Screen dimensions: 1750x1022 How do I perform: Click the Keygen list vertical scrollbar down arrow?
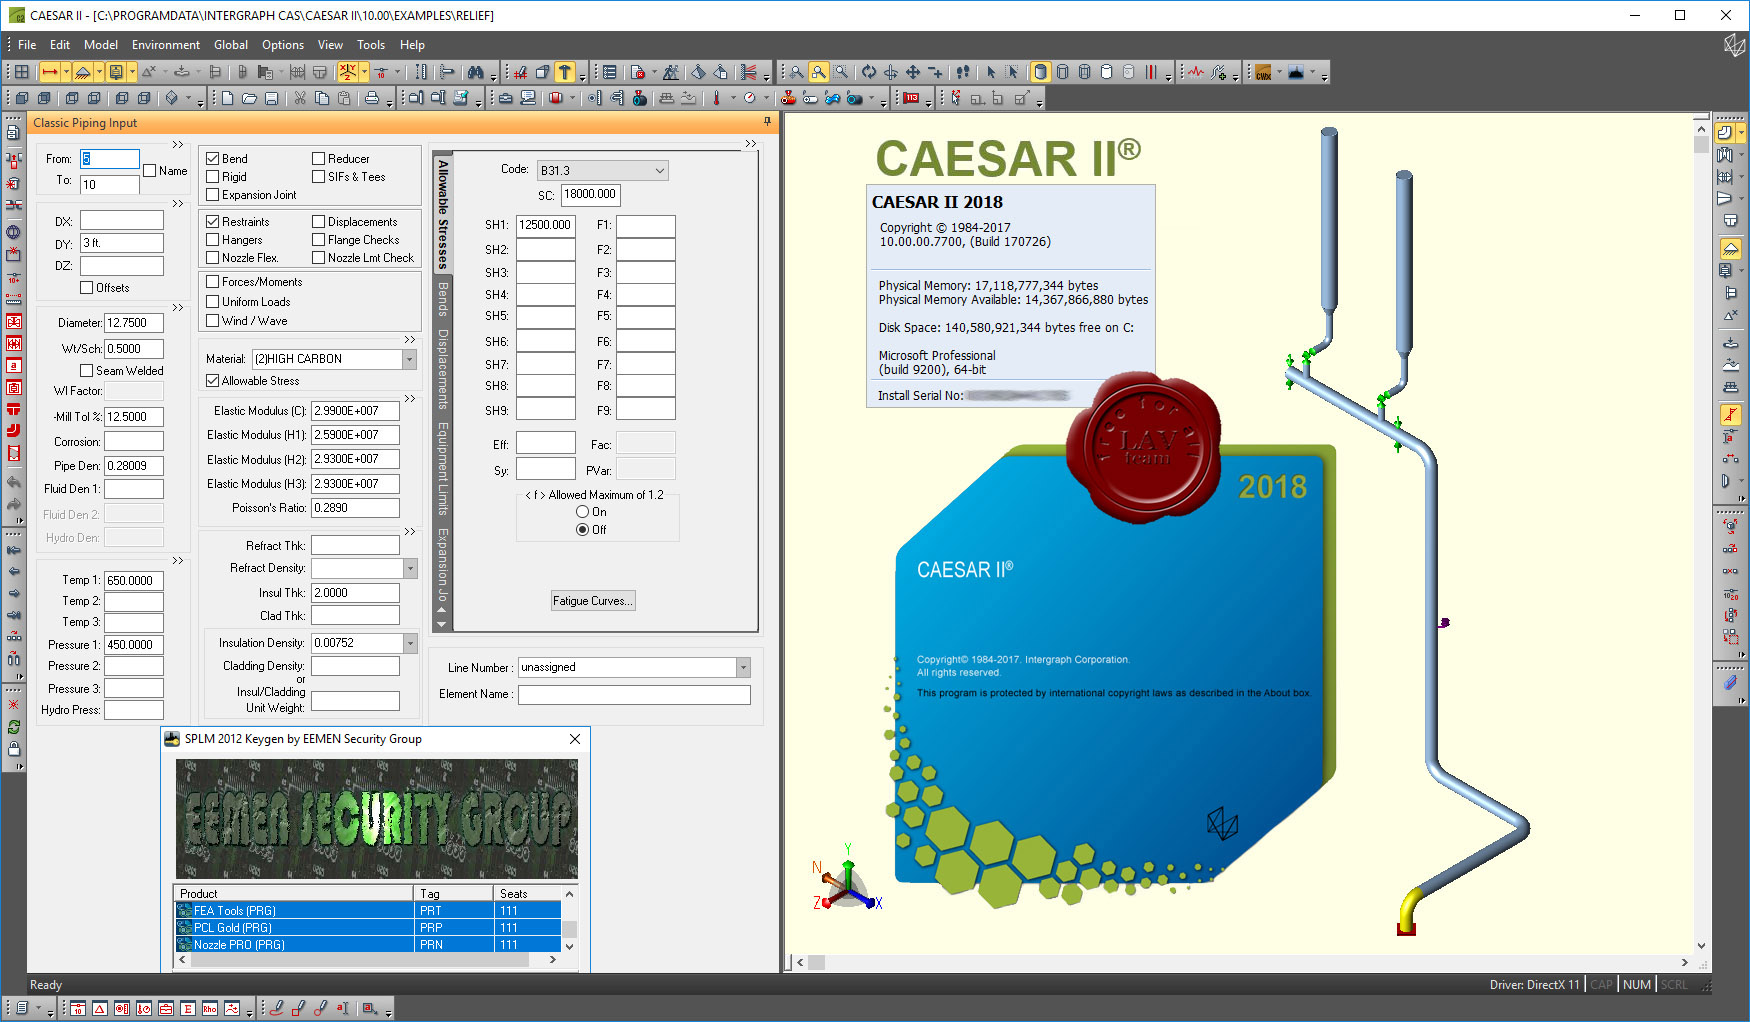[569, 946]
